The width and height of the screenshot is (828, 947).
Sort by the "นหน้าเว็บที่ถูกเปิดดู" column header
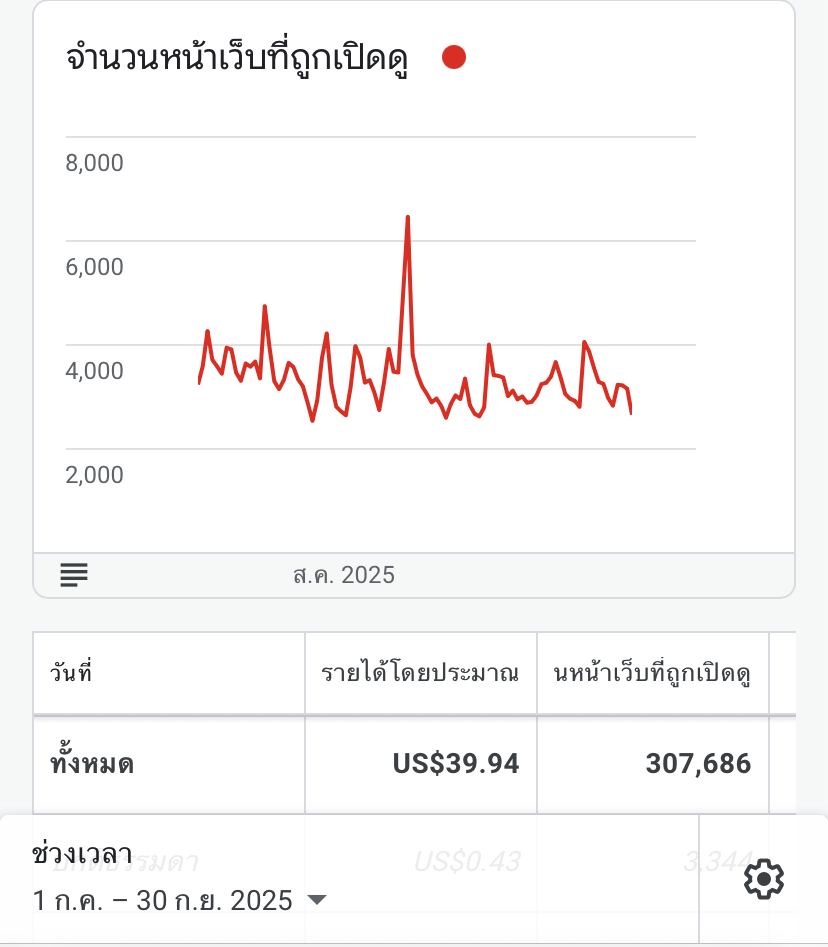652,673
